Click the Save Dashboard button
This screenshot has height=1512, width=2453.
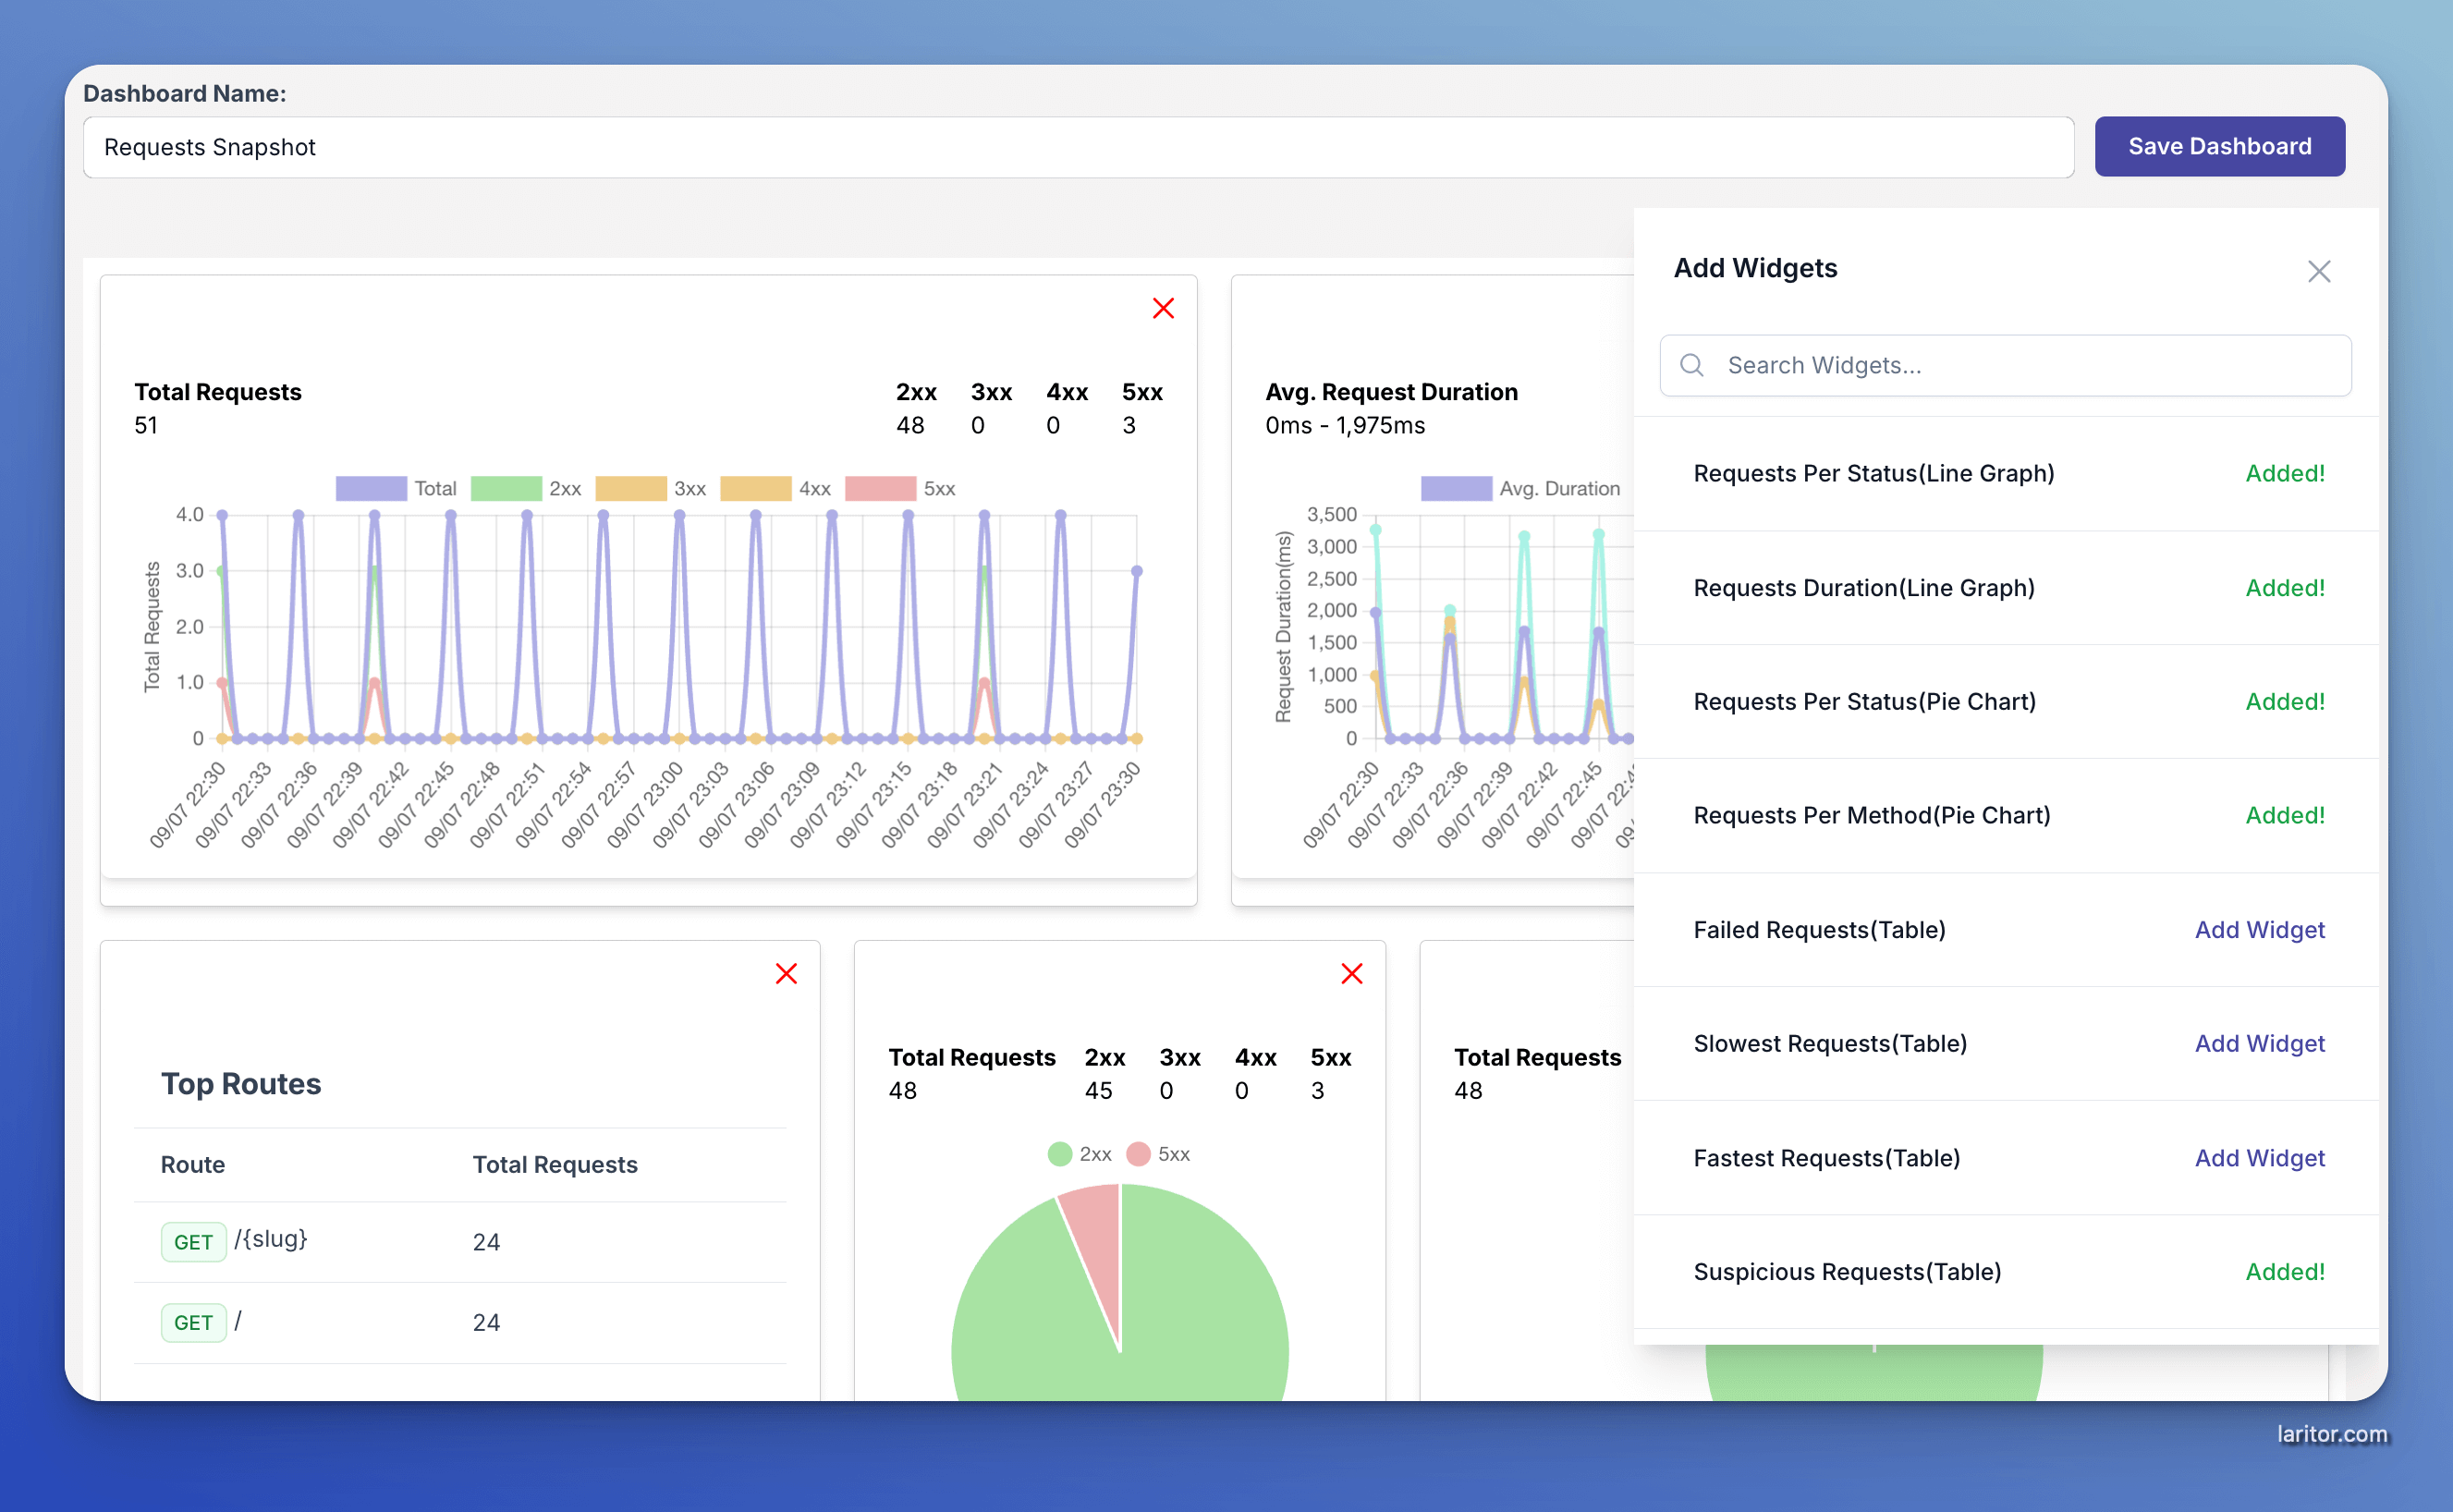[2219, 146]
